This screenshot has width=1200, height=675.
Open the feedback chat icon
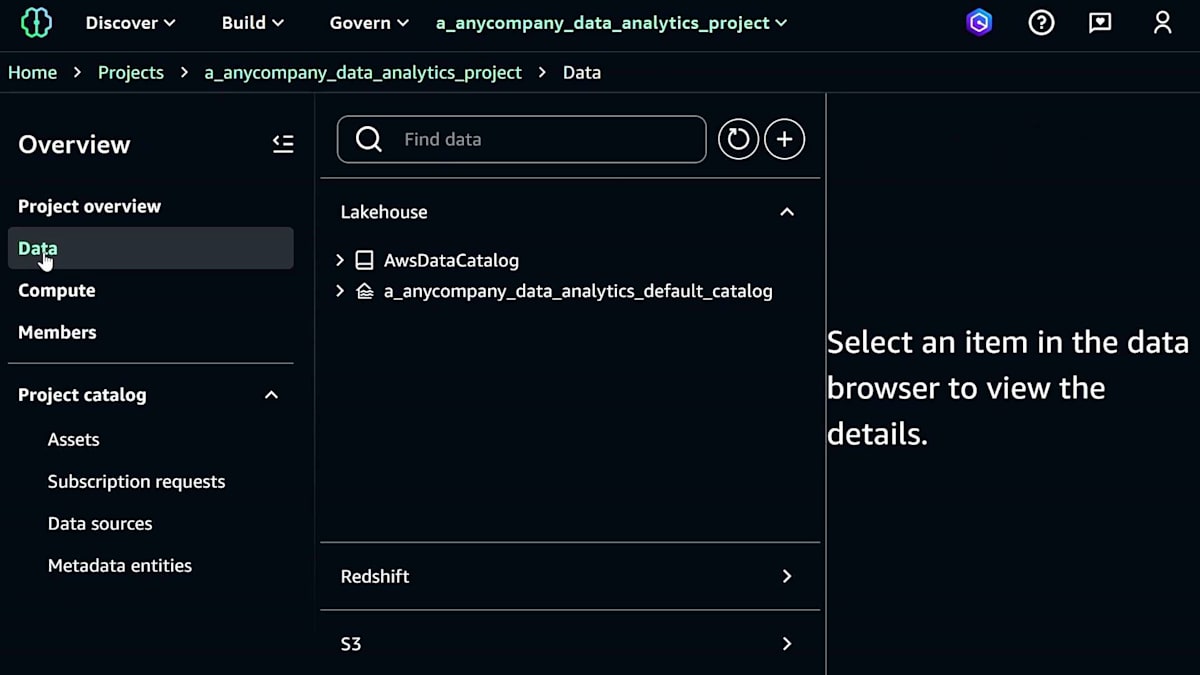[1101, 23]
